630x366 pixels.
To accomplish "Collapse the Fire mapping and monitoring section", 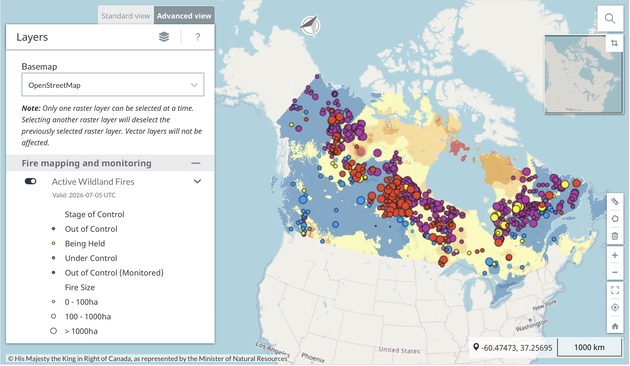I will (196, 163).
